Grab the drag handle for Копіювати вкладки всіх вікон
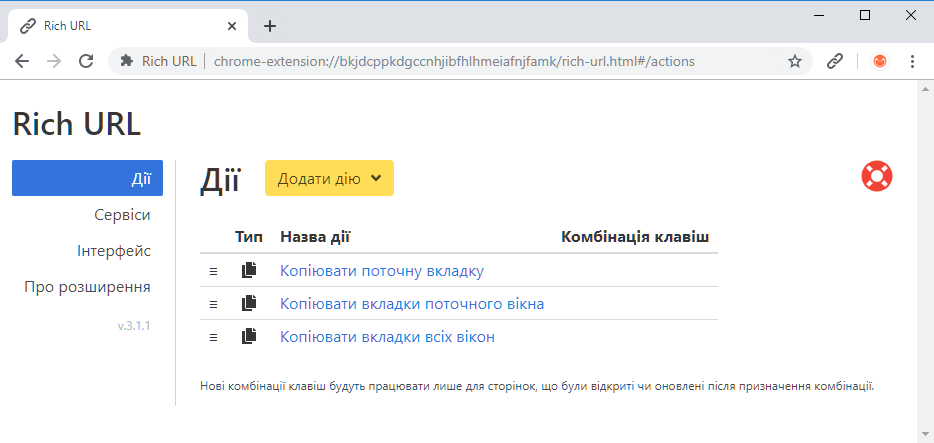The width and height of the screenshot is (934, 443). (x=213, y=338)
